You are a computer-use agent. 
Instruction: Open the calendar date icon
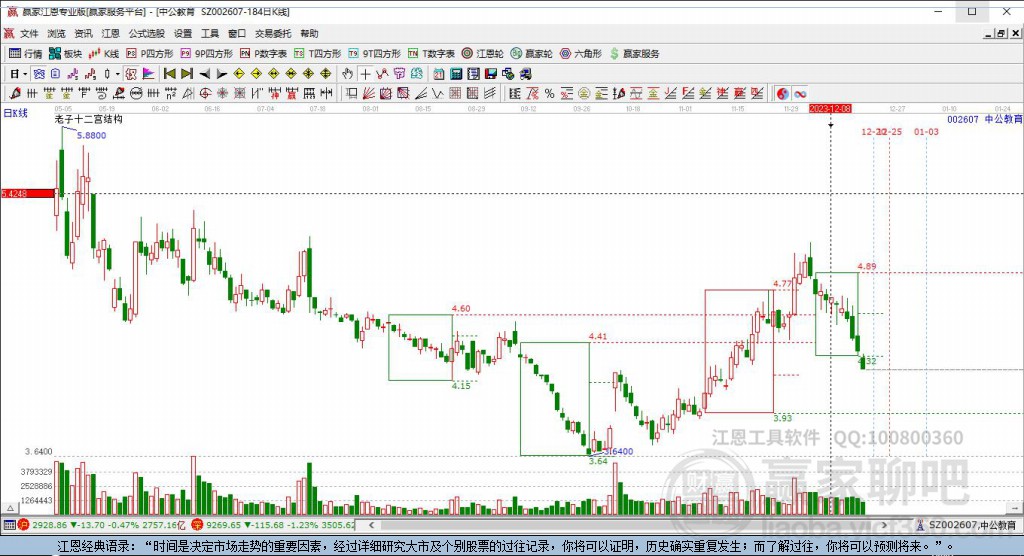point(439,74)
